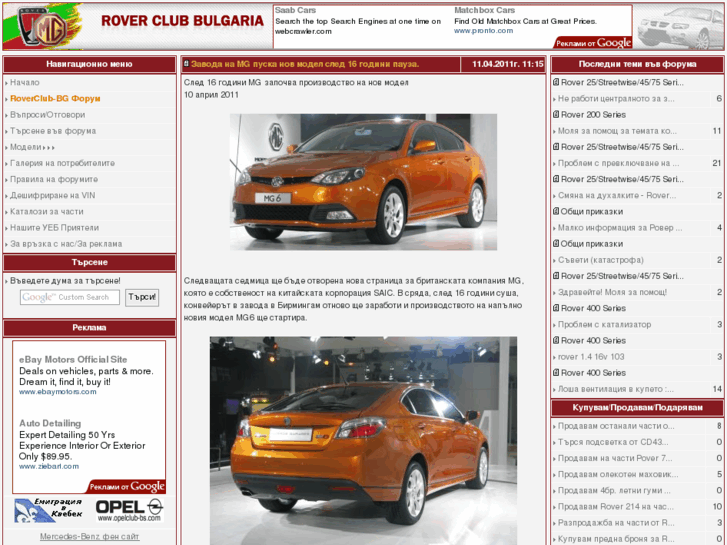The width and height of the screenshot is (727, 545).
Task: Open Нашите УЕБ Приятели
Action: (54, 228)
